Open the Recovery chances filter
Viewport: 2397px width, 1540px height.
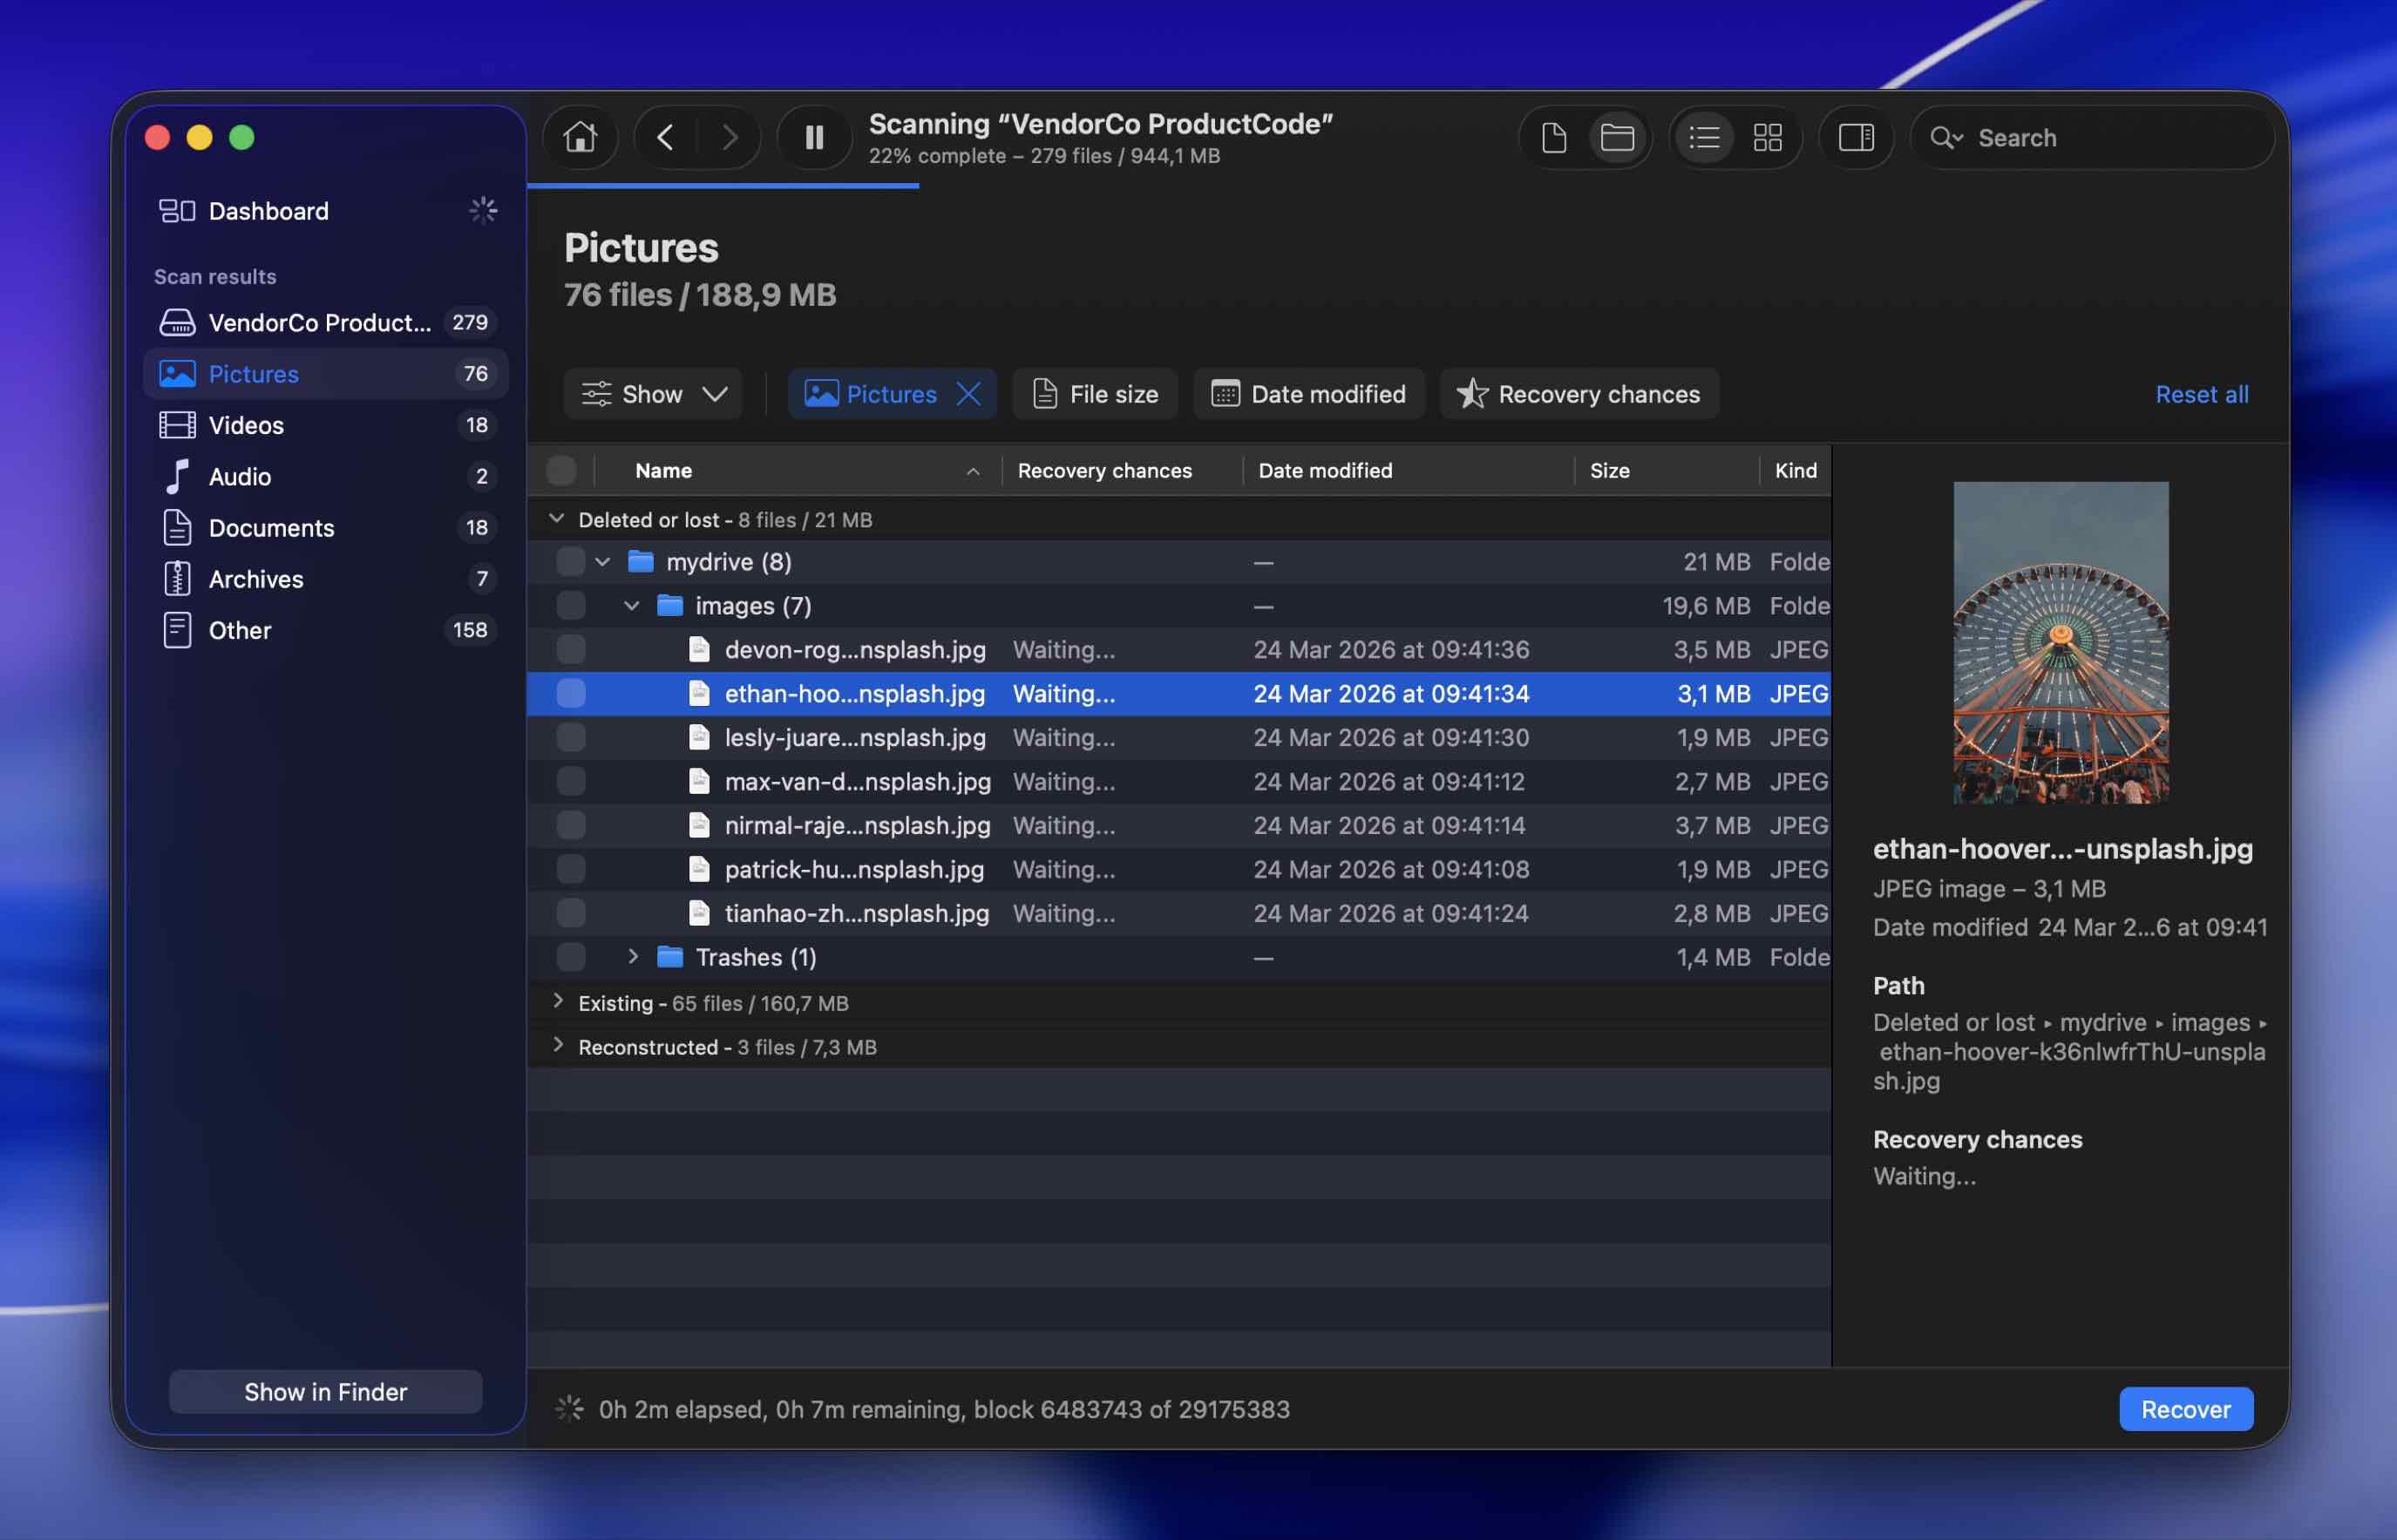click(x=1579, y=393)
